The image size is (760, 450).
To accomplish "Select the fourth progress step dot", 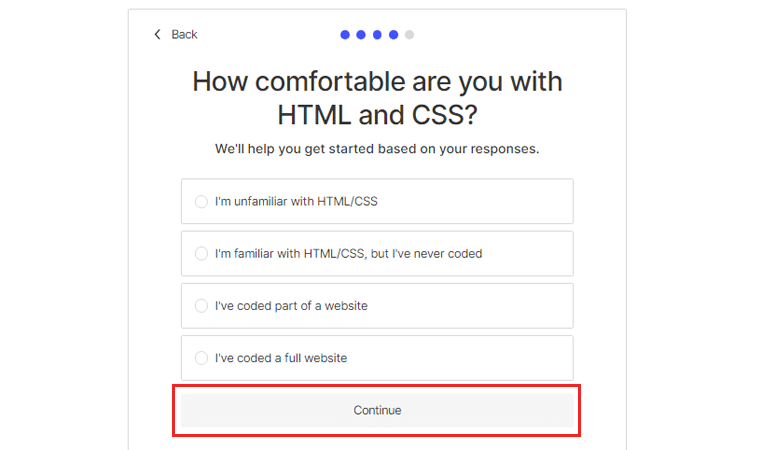I will pyautogui.click(x=394, y=34).
